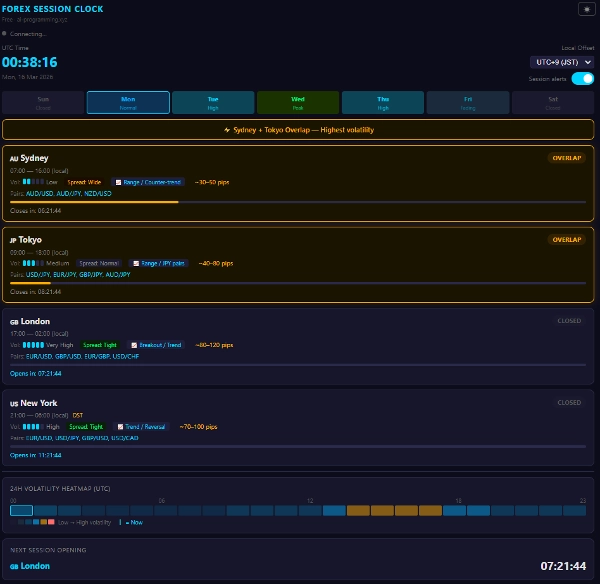Click the New York Spread Tight tag
This screenshot has width=600, height=584.
click(86, 427)
